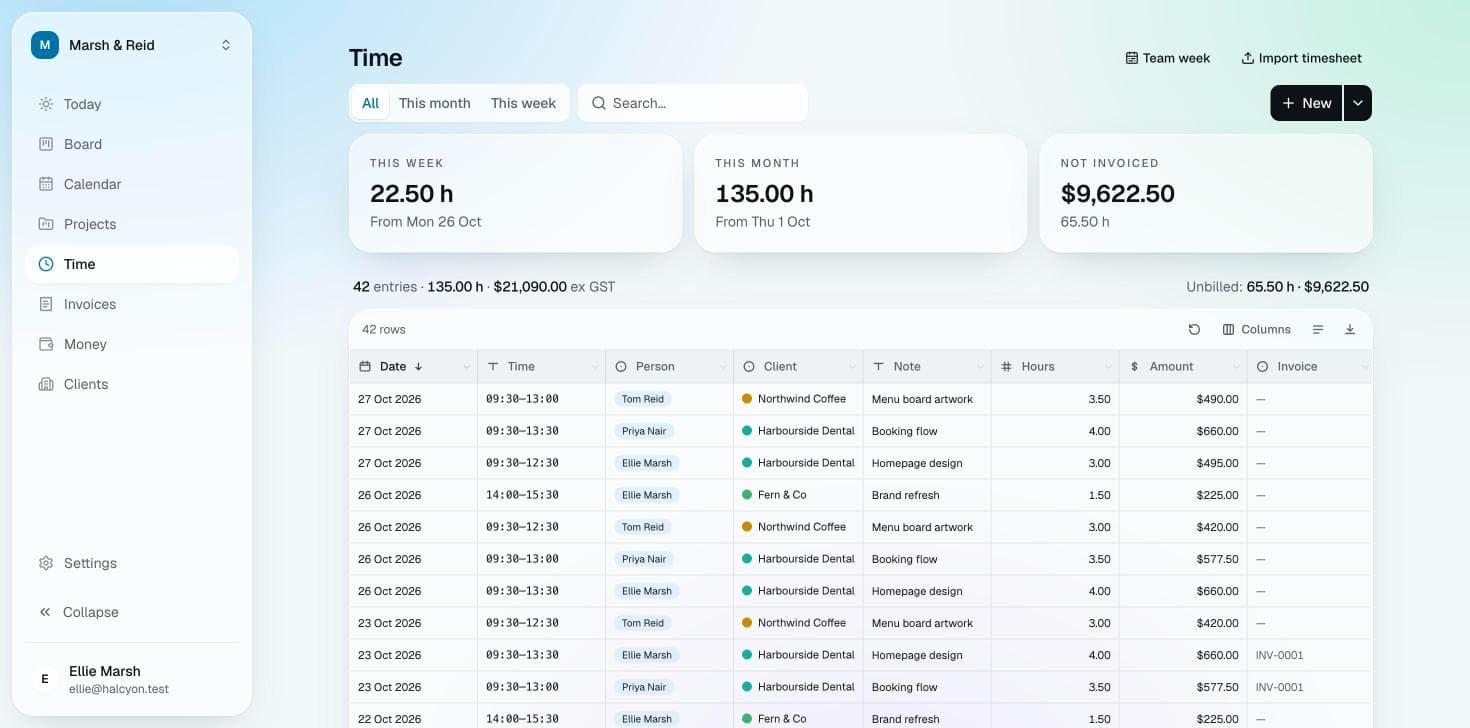1470x728 pixels.
Task: Open the Team week view
Action: 1167,58
